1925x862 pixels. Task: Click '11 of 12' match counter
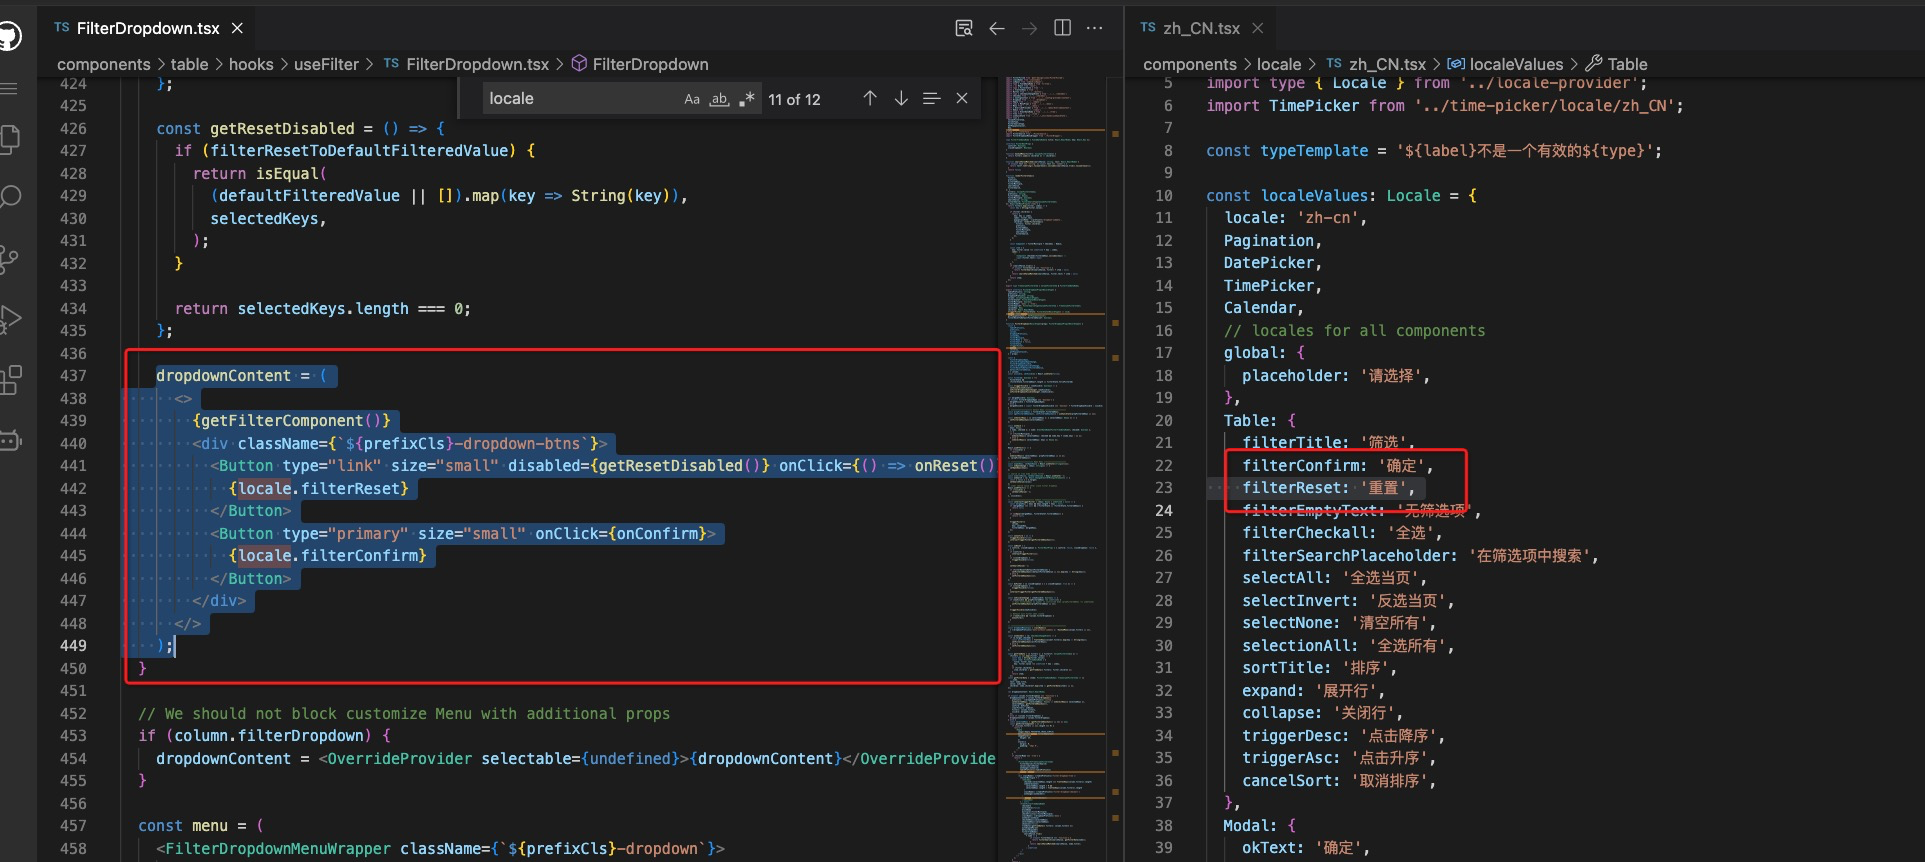pyautogui.click(x=794, y=99)
